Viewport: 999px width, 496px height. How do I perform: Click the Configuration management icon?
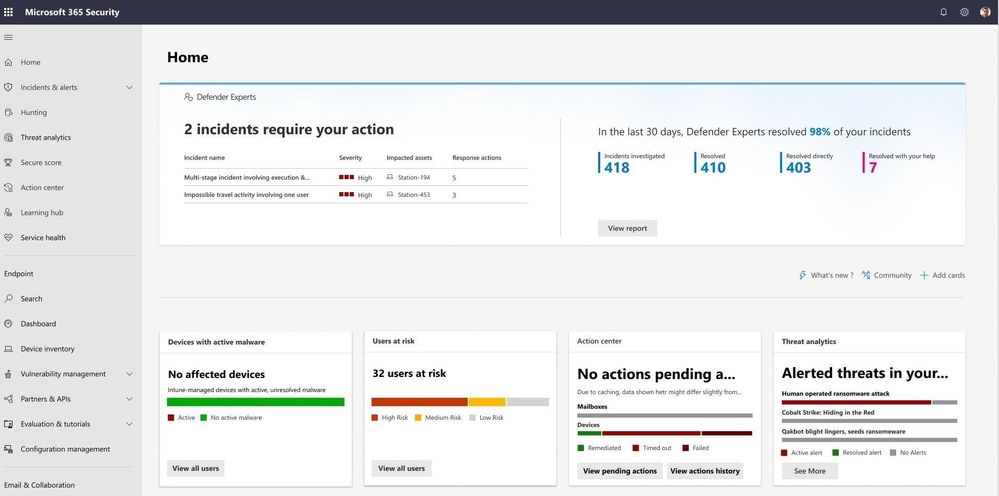[x=8, y=449]
